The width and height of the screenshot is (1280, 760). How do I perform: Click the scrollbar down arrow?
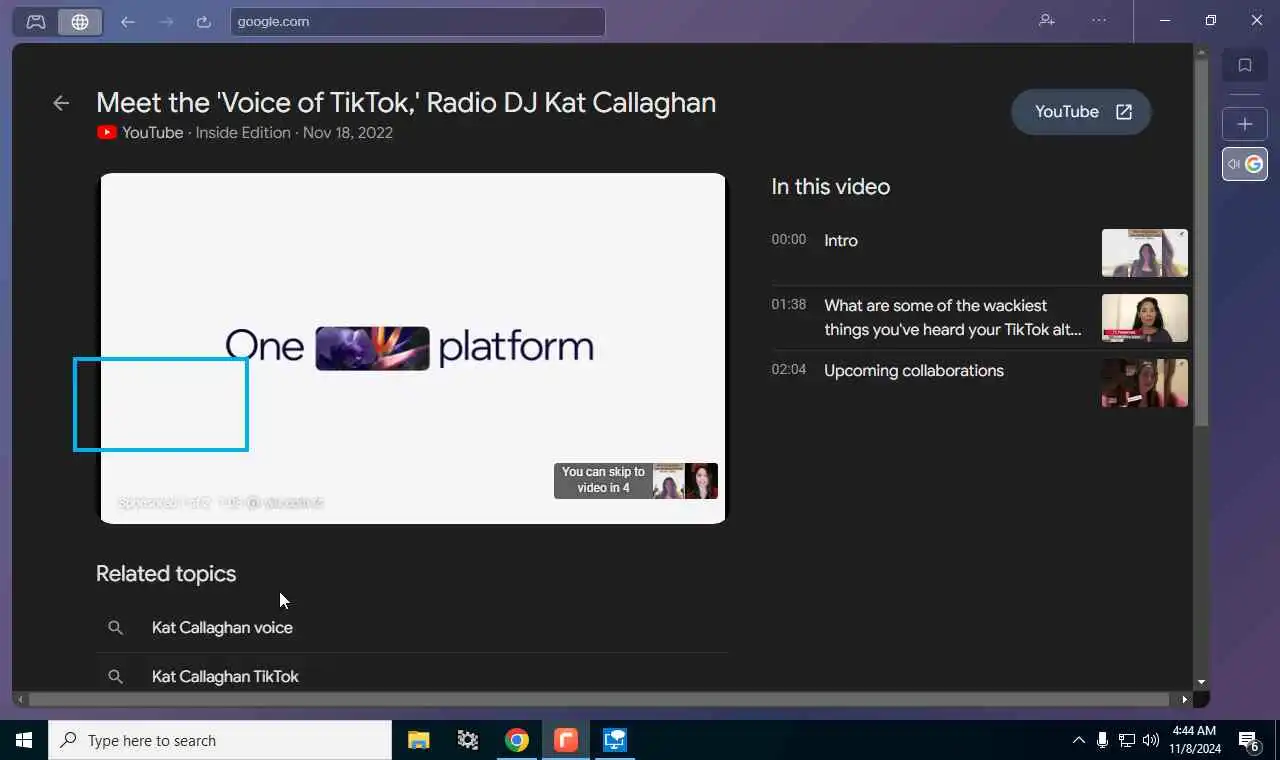1201,683
